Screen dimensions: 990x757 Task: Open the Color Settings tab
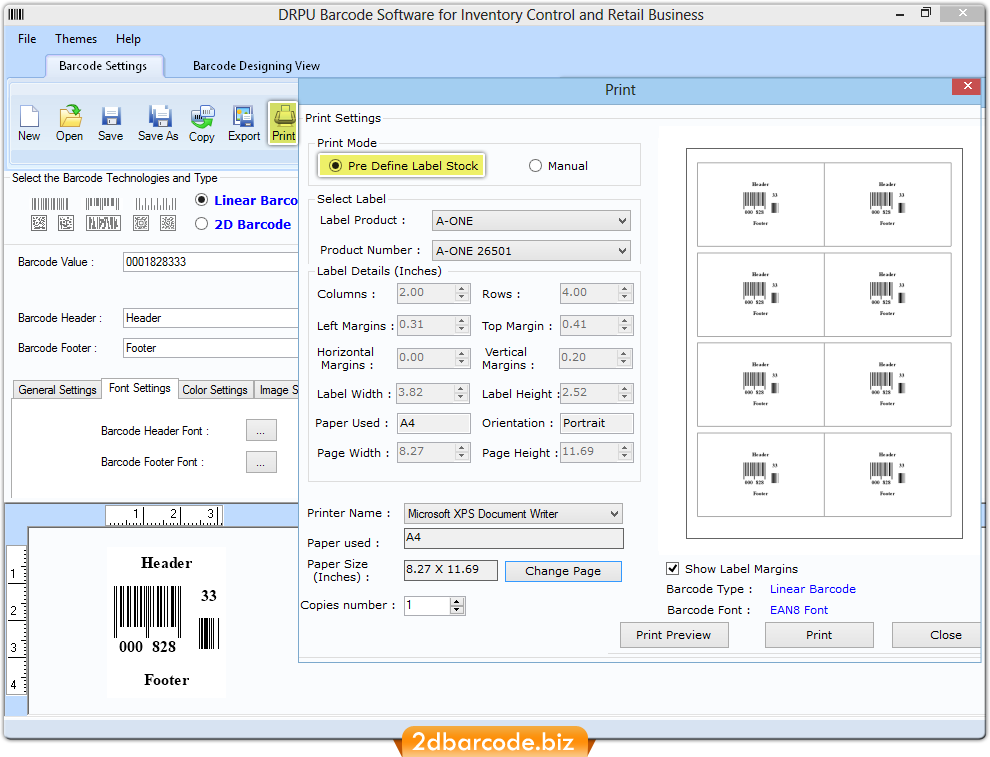pyautogui.click(x=215, y=390)
